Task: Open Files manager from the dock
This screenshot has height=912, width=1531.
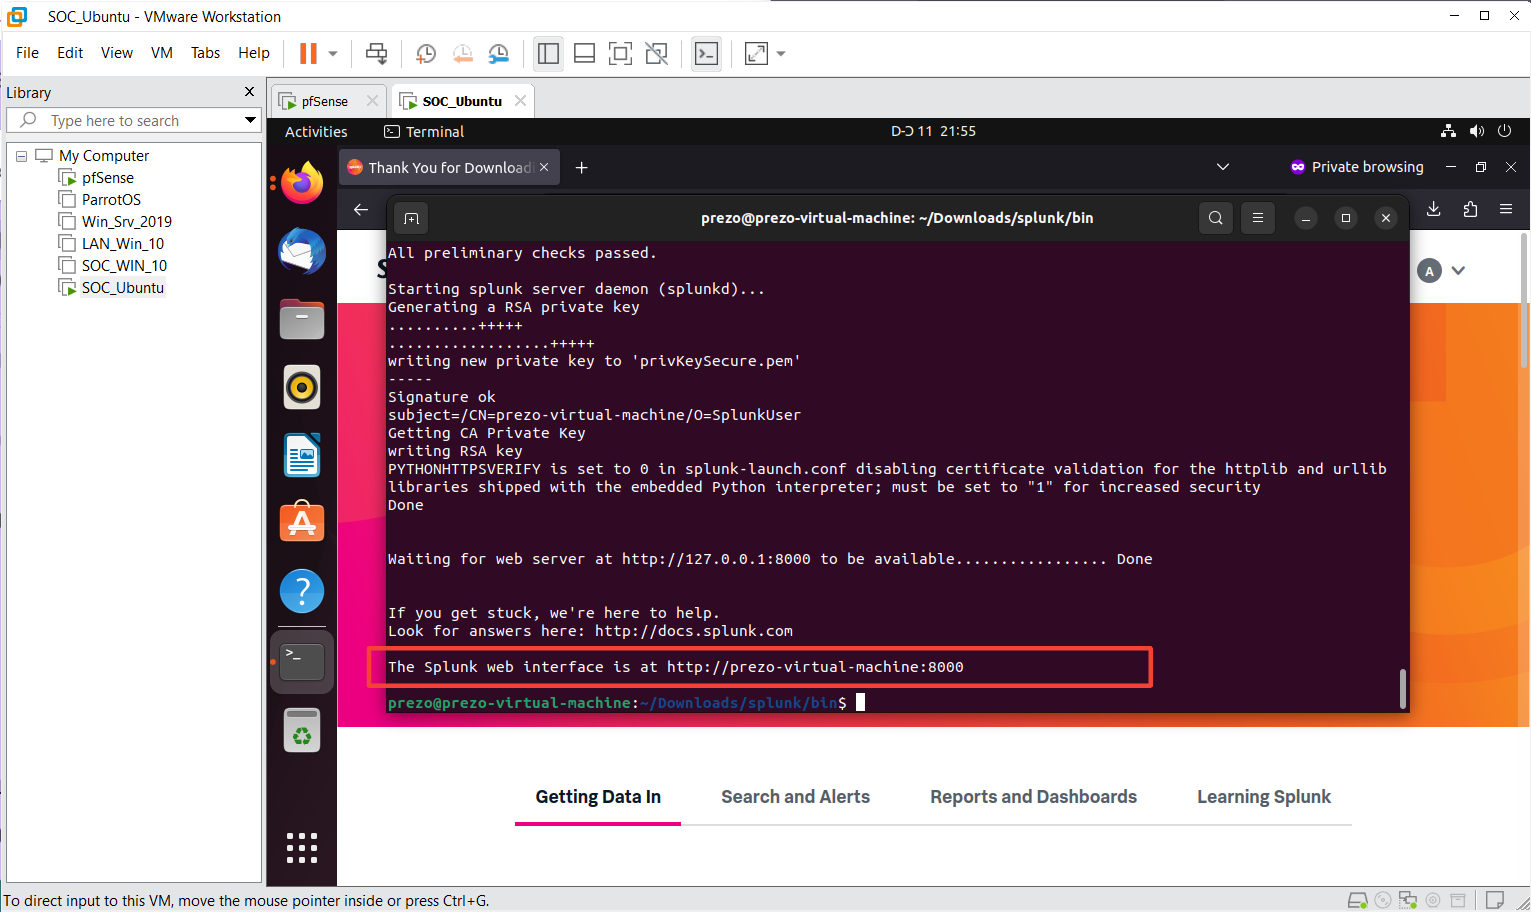Action: tap(302, 319)
